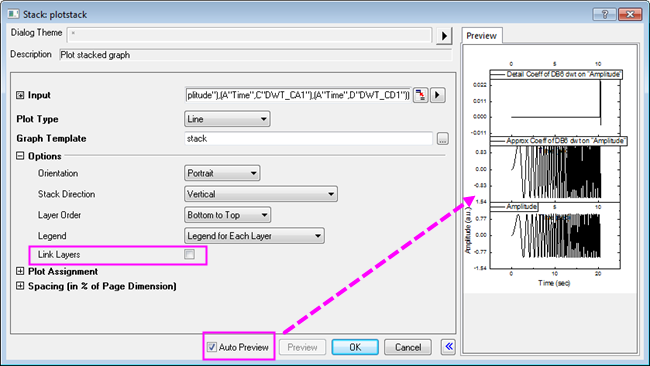This screenshot has height=366, width=650.
Task: Expand the Input section
Action: (x=20, y=95)
